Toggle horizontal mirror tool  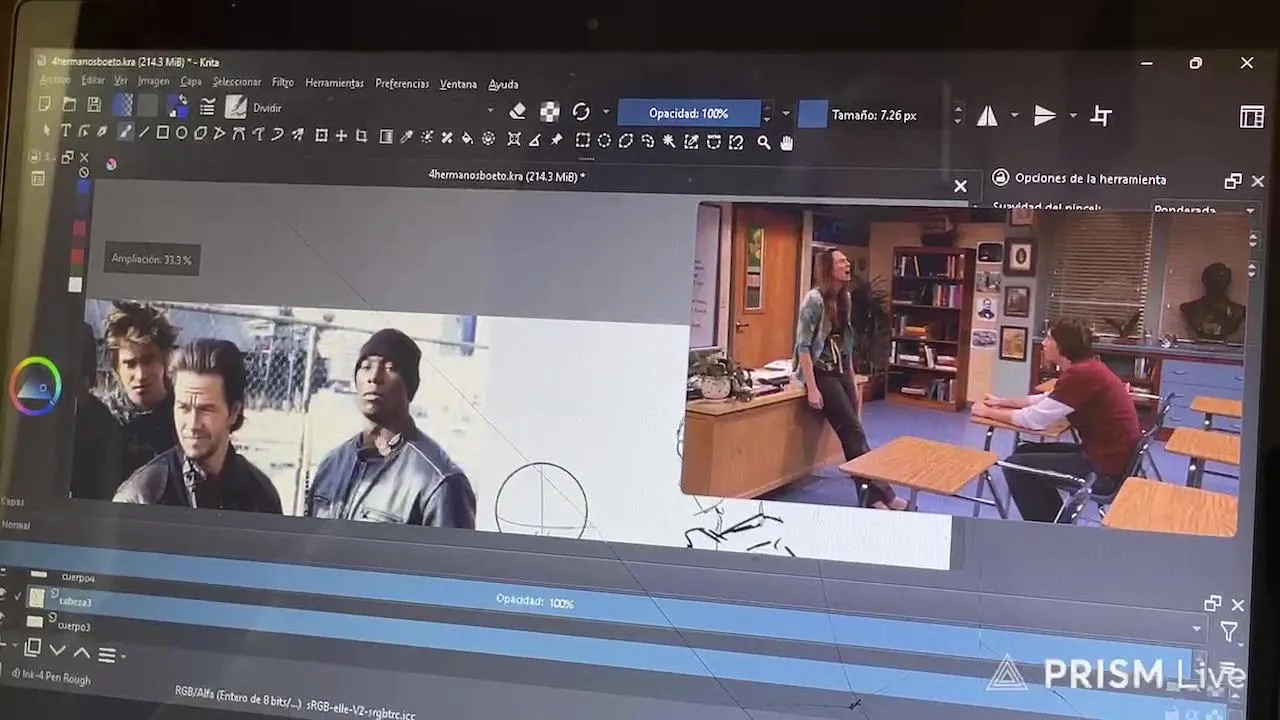pos(987,116)
